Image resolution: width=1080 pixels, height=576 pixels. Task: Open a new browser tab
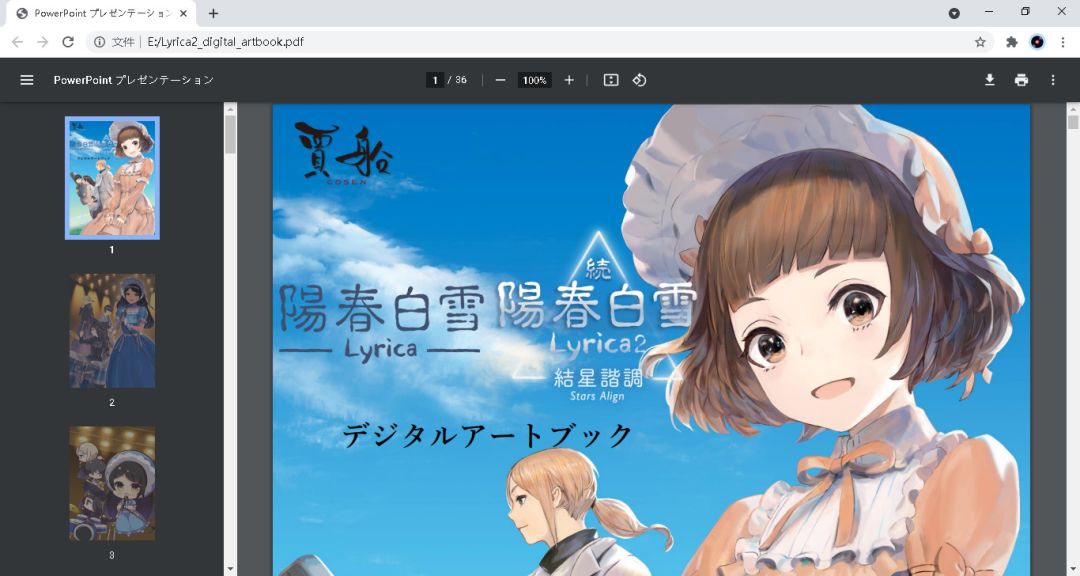214,13
